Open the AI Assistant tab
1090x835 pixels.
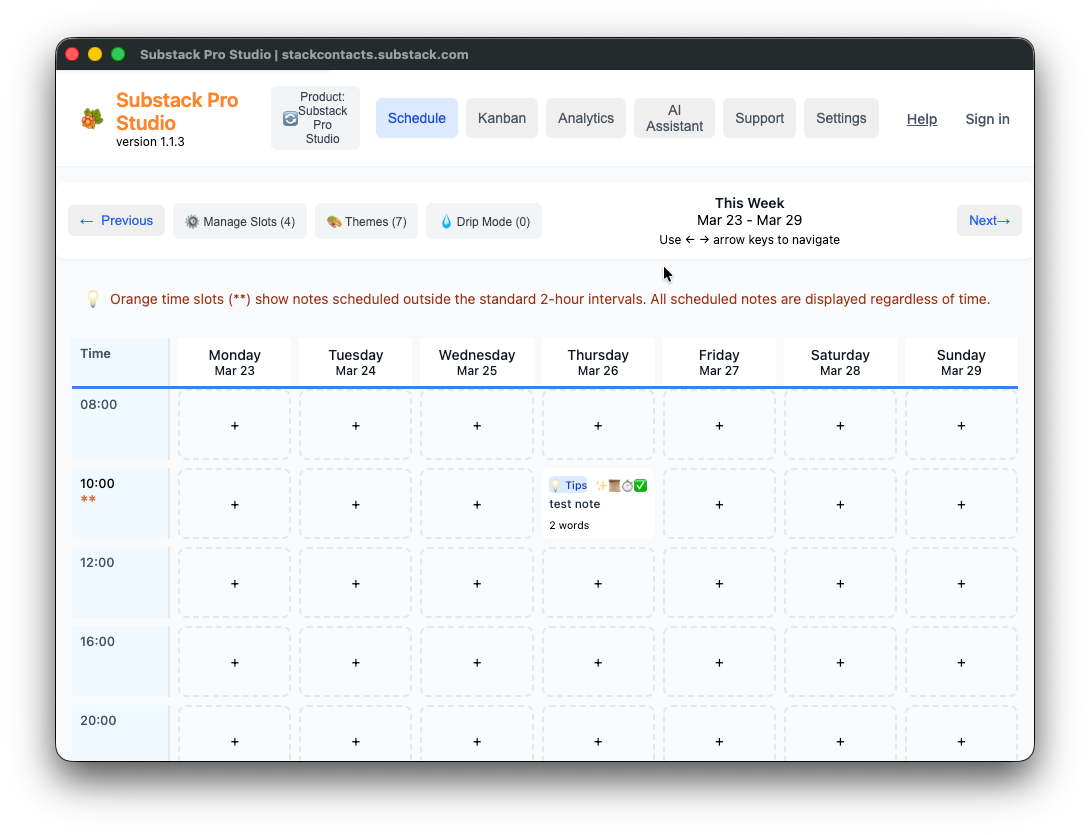click(674, 118)
